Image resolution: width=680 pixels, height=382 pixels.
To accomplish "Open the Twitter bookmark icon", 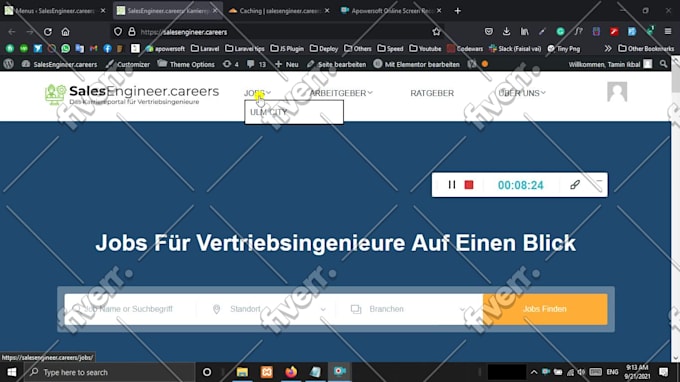I will point(38,49).
